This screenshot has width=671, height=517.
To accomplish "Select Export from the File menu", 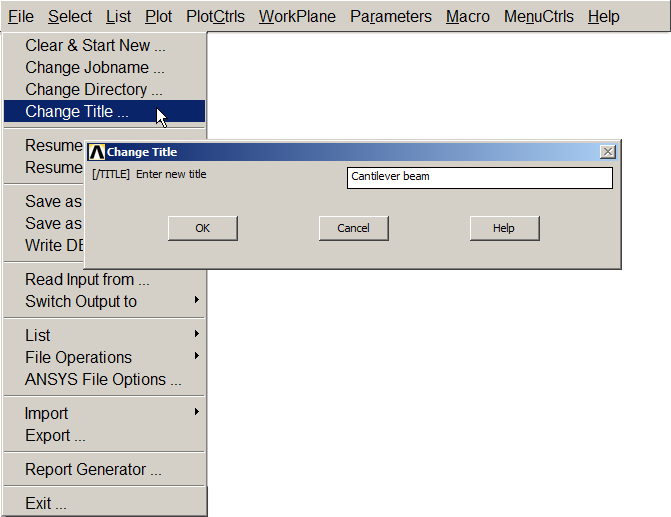I will click(x=55, y=435).
